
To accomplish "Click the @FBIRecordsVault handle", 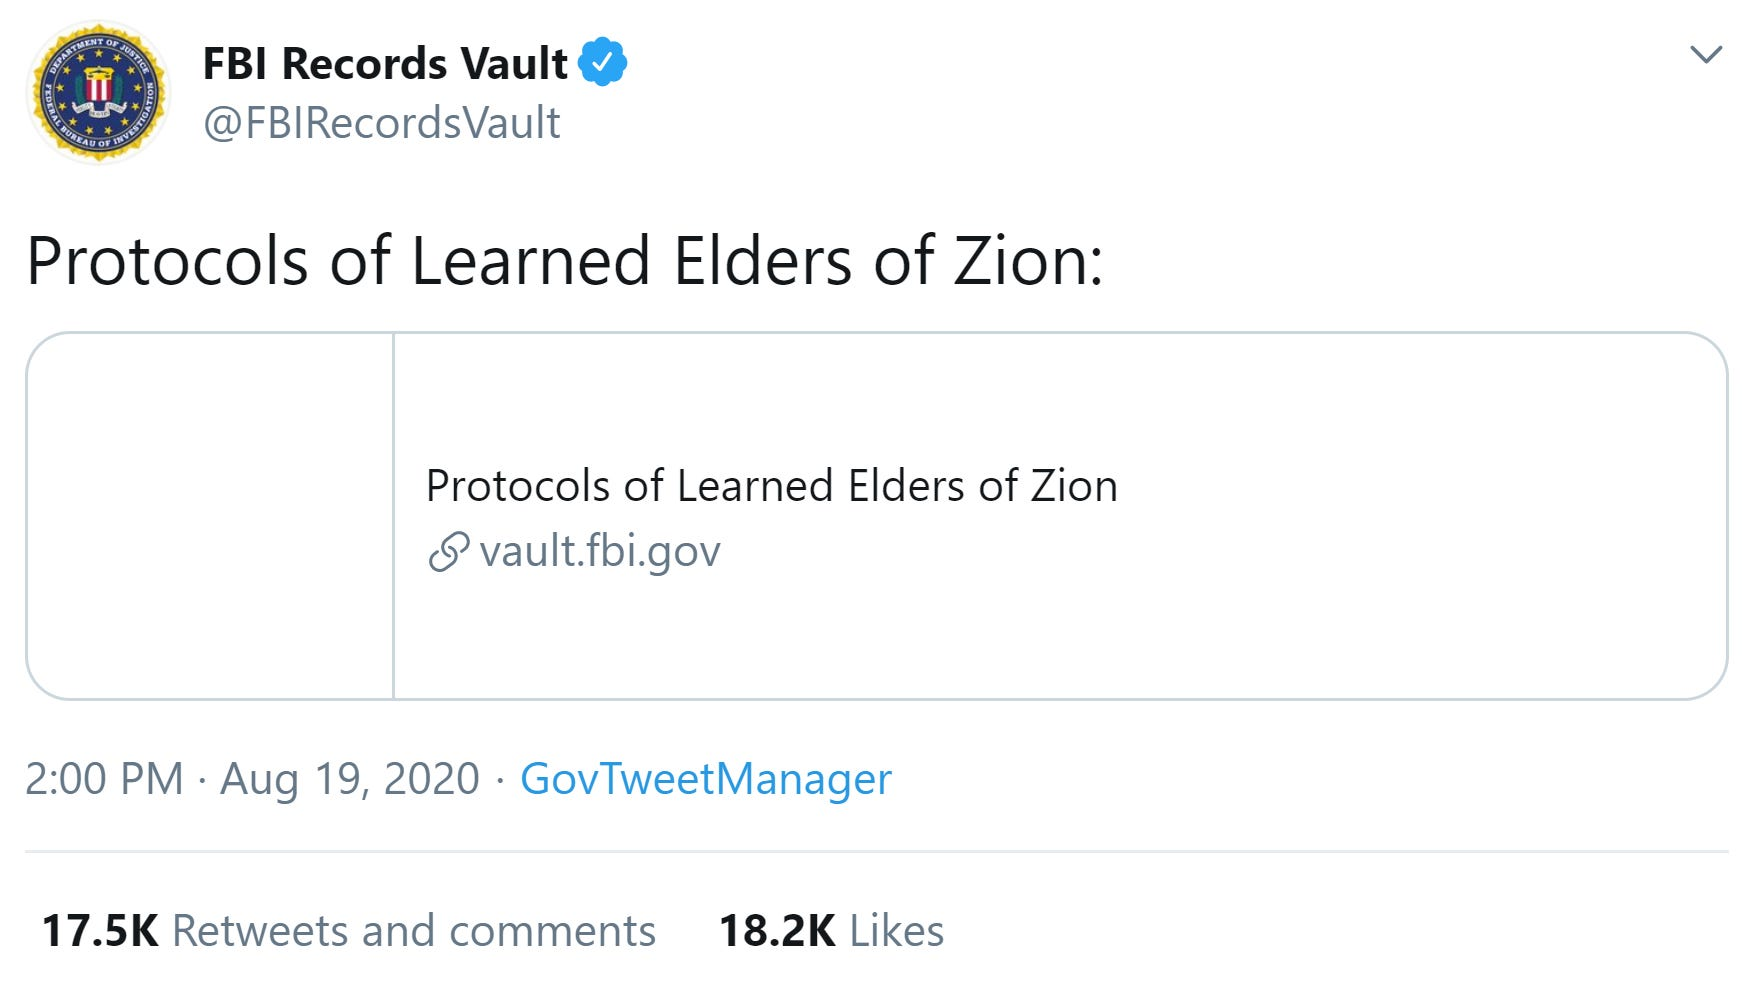I will tap(381, 124).
